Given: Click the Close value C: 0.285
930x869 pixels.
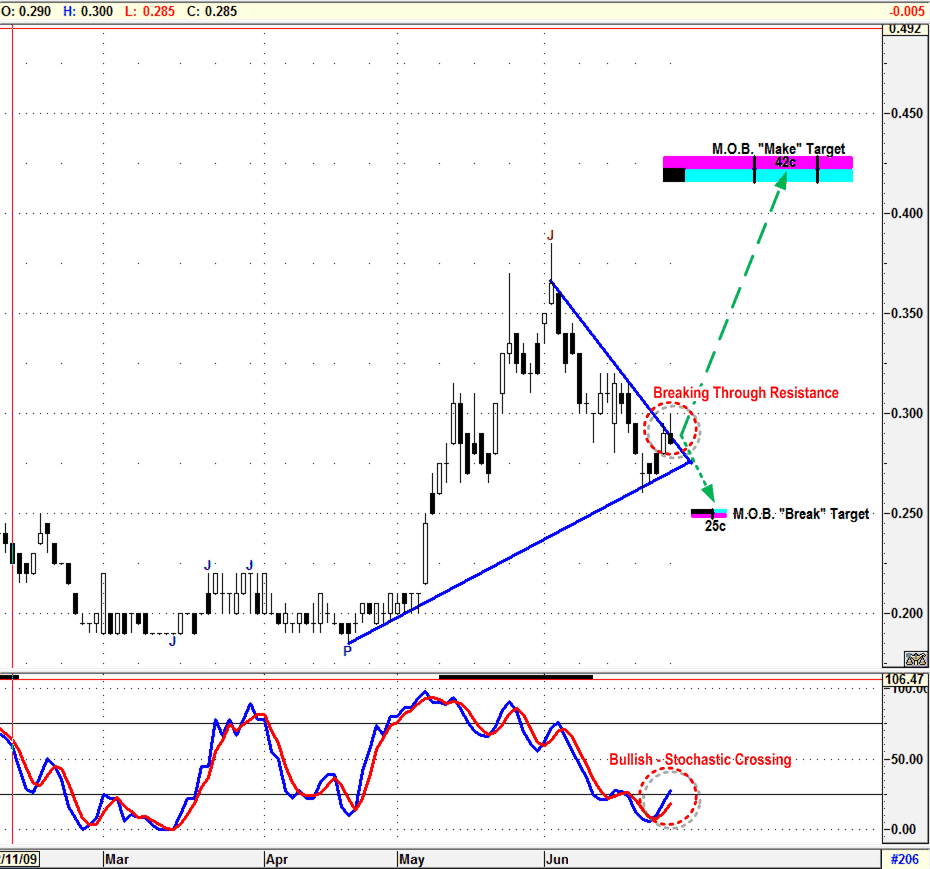Looking at the screenshot, I should tap(212, 11).
